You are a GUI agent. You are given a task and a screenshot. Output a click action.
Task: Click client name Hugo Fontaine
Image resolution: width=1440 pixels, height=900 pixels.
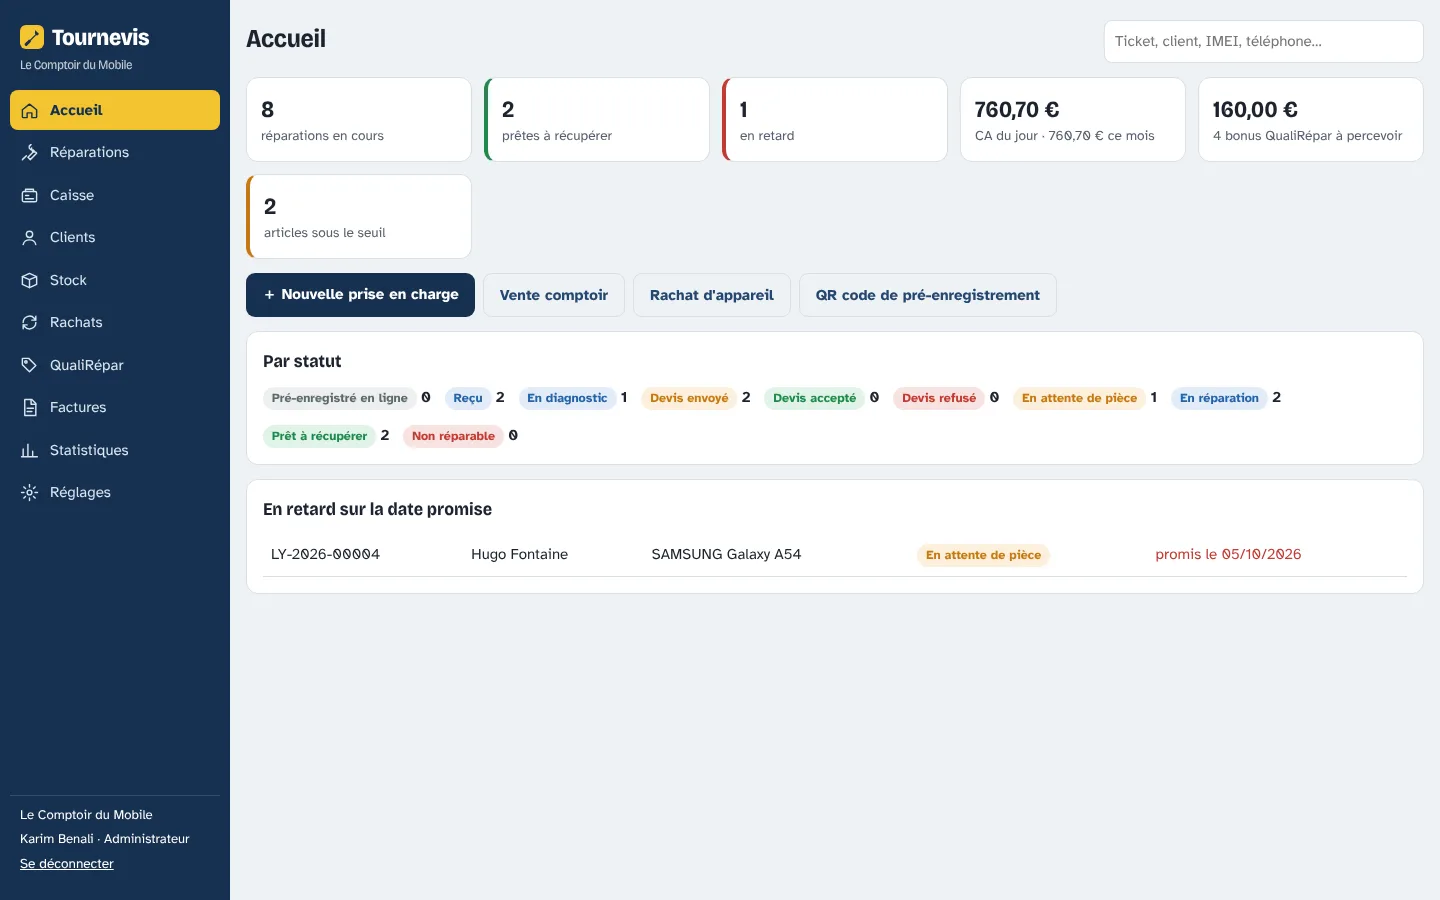point(520,554)
